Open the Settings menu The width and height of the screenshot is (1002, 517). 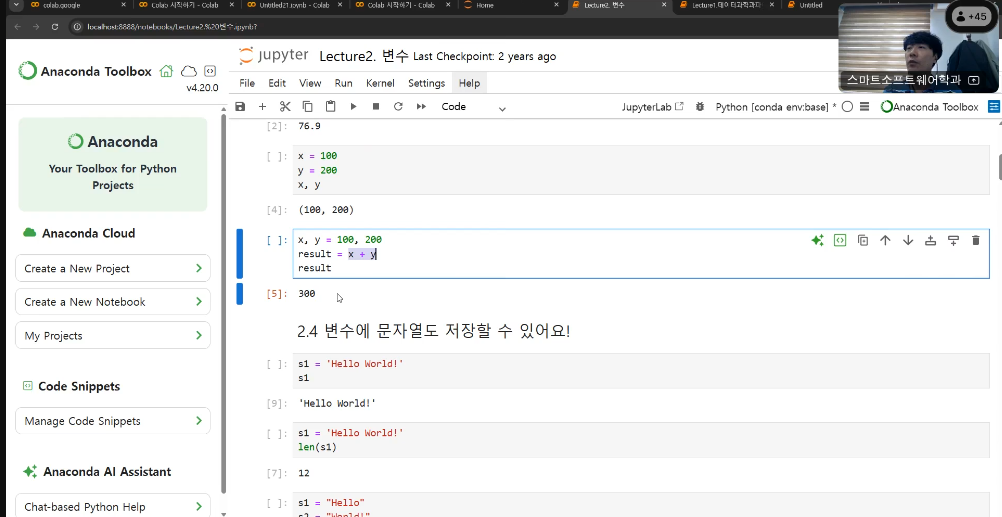pos(426,83)
